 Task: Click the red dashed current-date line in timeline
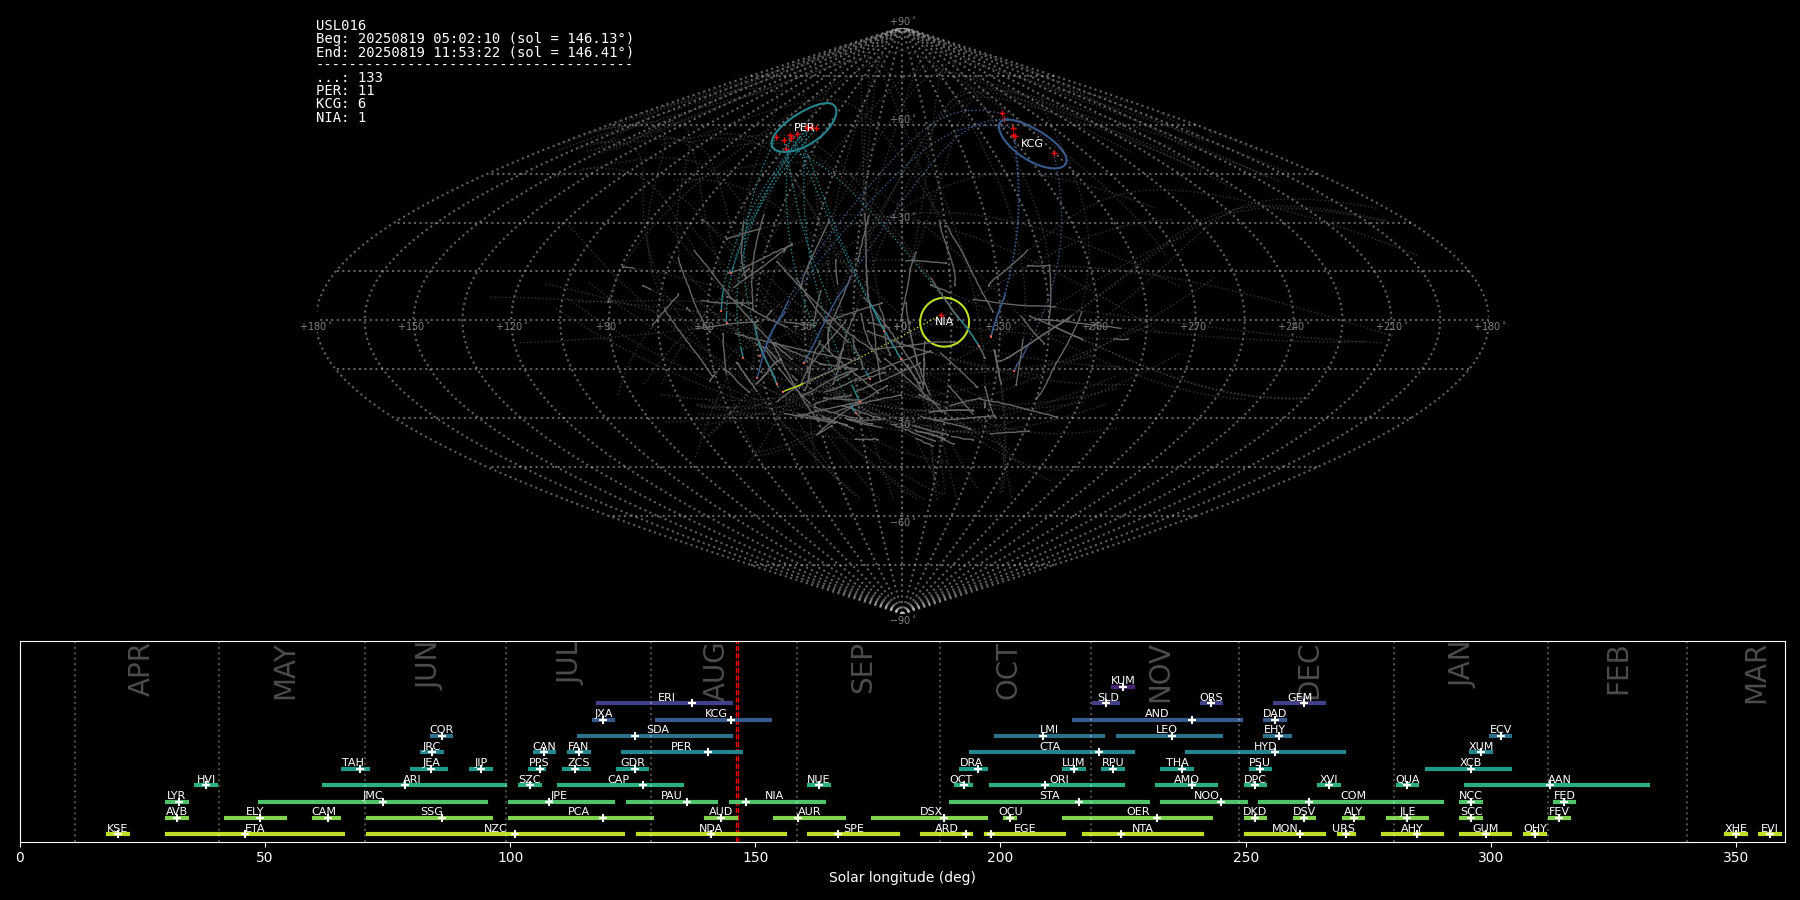737,741
